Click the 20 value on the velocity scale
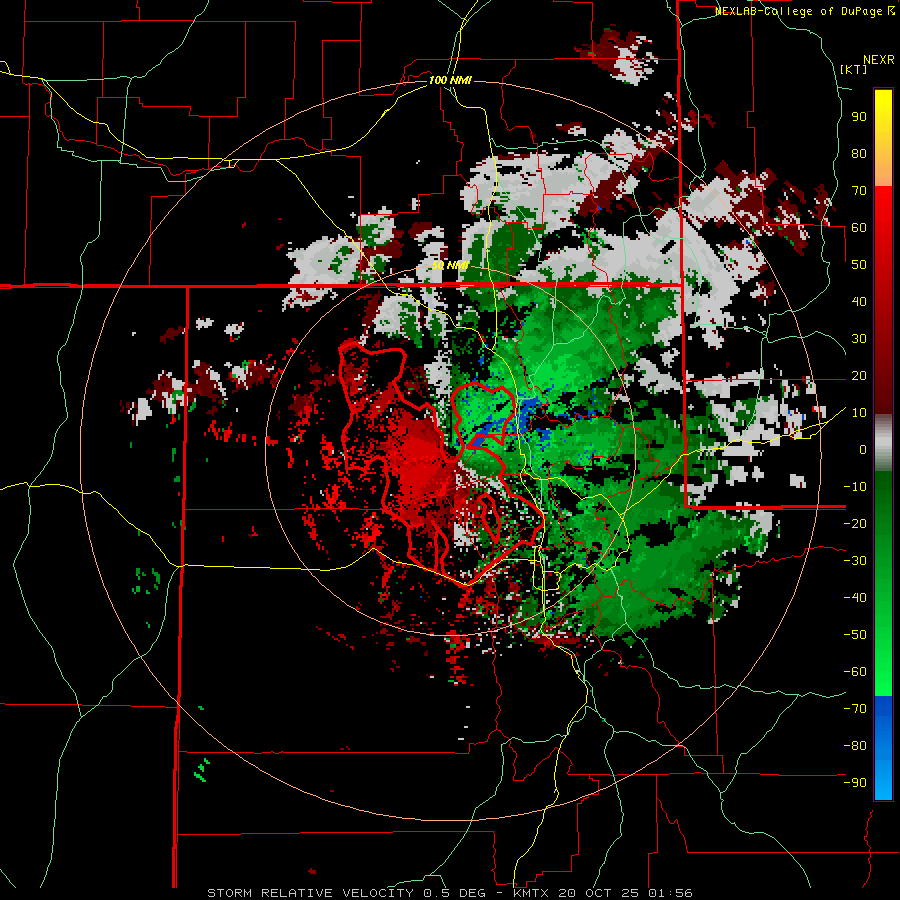The height and width of the screenshot is (900, 900). (x=859, y=375)
